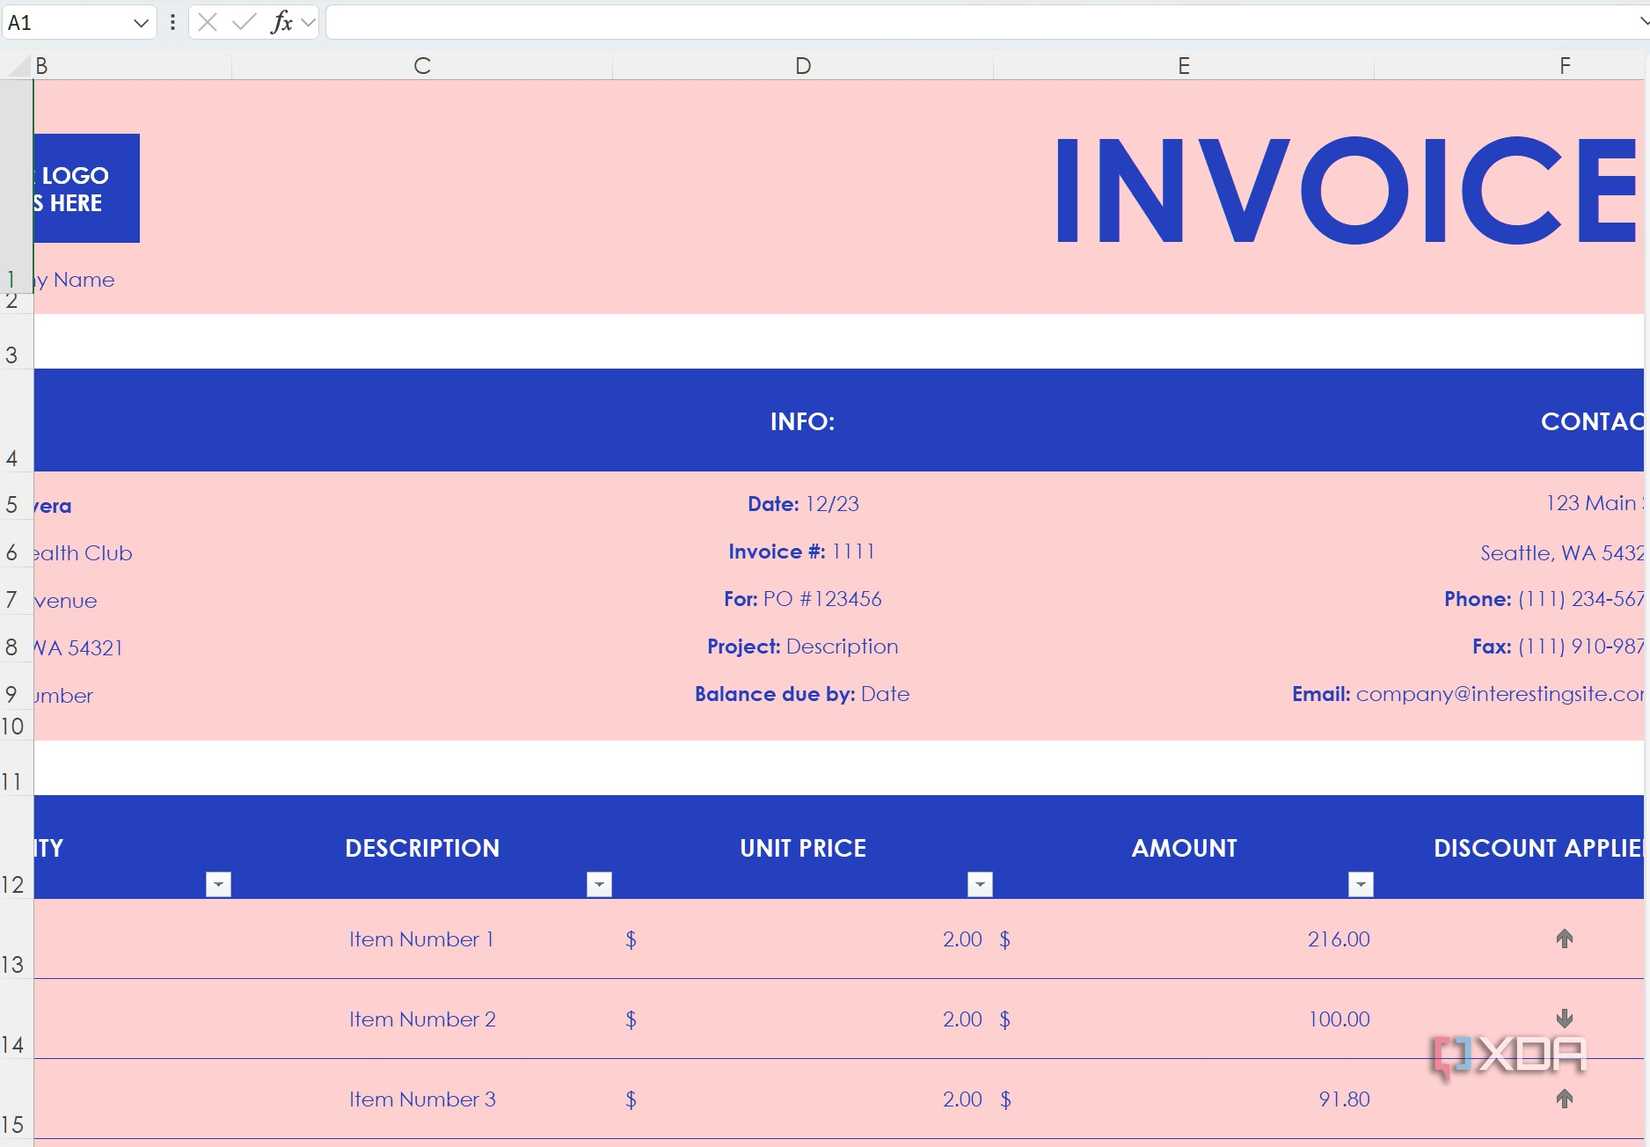1650x1147 pixels.
Task: Click the cancel X icon in formula bar
Action: coord(207,22)
